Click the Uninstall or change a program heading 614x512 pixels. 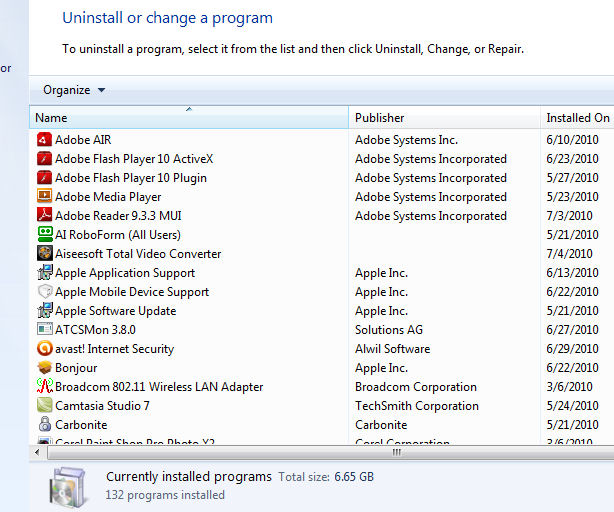(x=168, y=18)
